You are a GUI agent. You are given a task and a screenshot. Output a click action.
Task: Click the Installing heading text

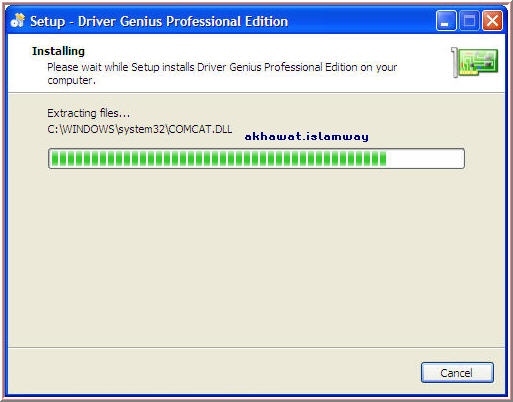tap(58, 51)
